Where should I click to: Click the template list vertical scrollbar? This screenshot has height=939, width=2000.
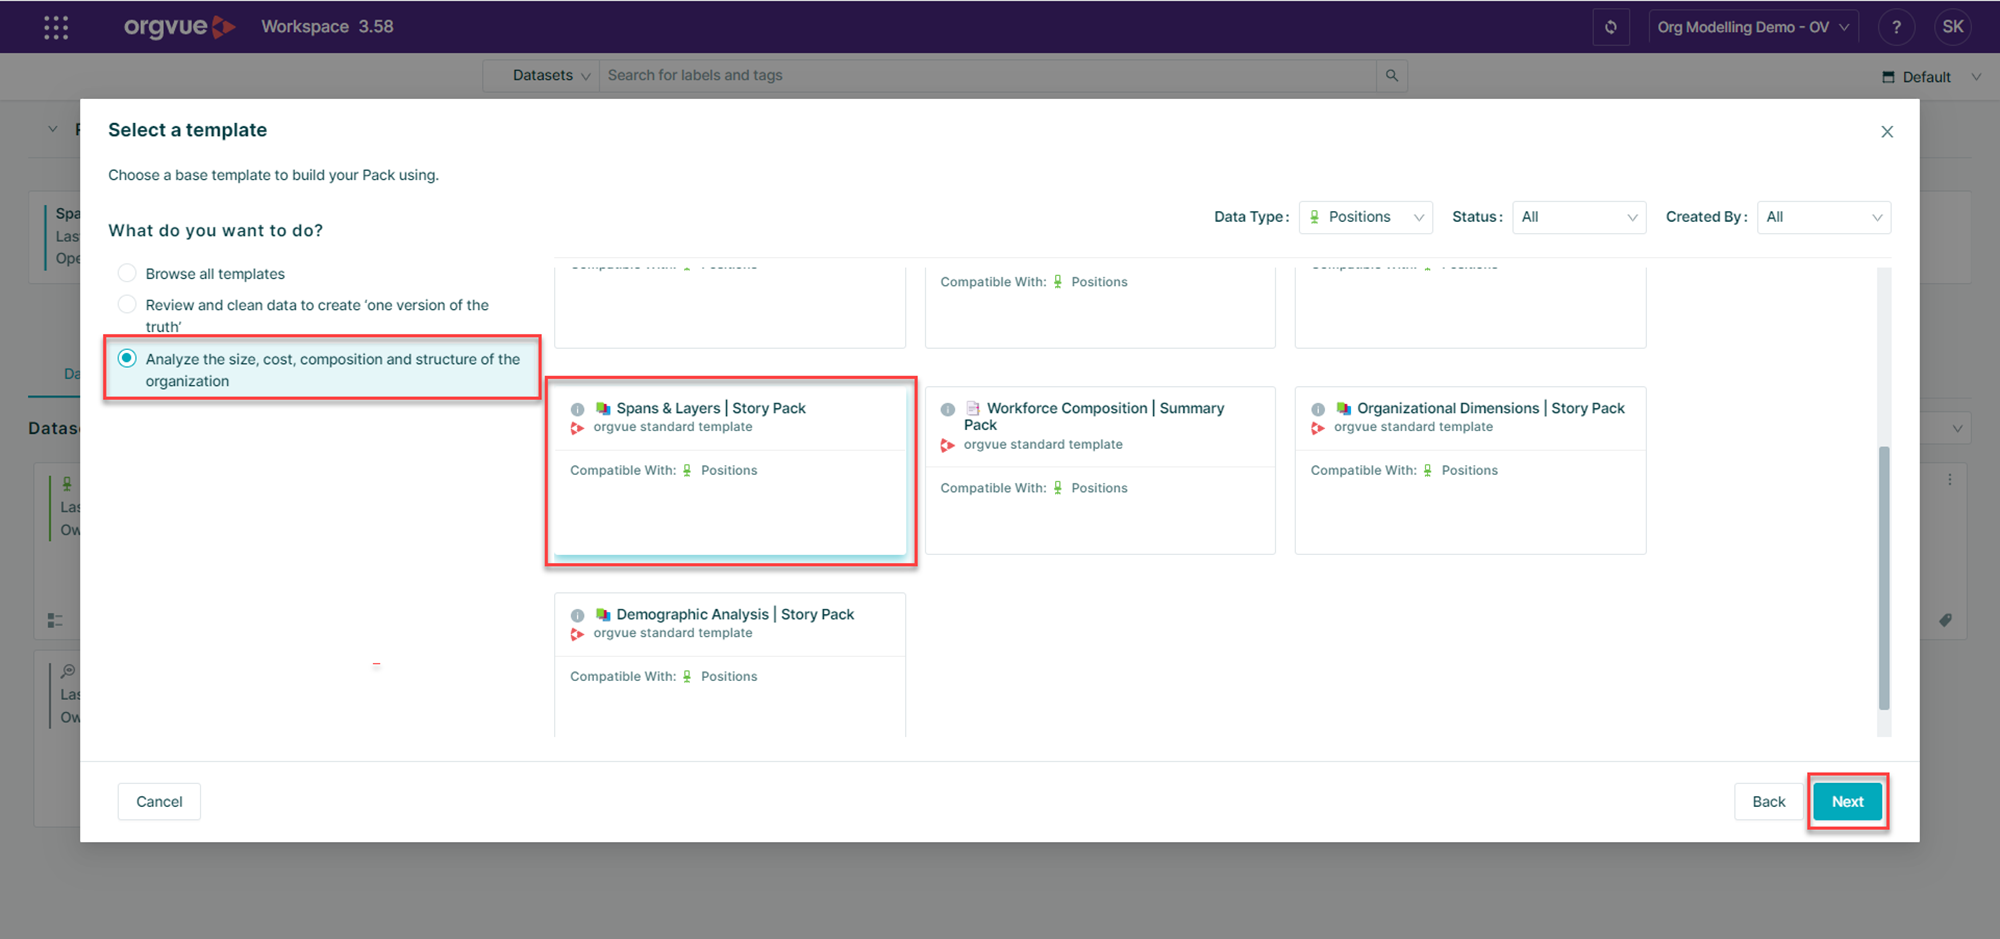tap(1884, 577)
